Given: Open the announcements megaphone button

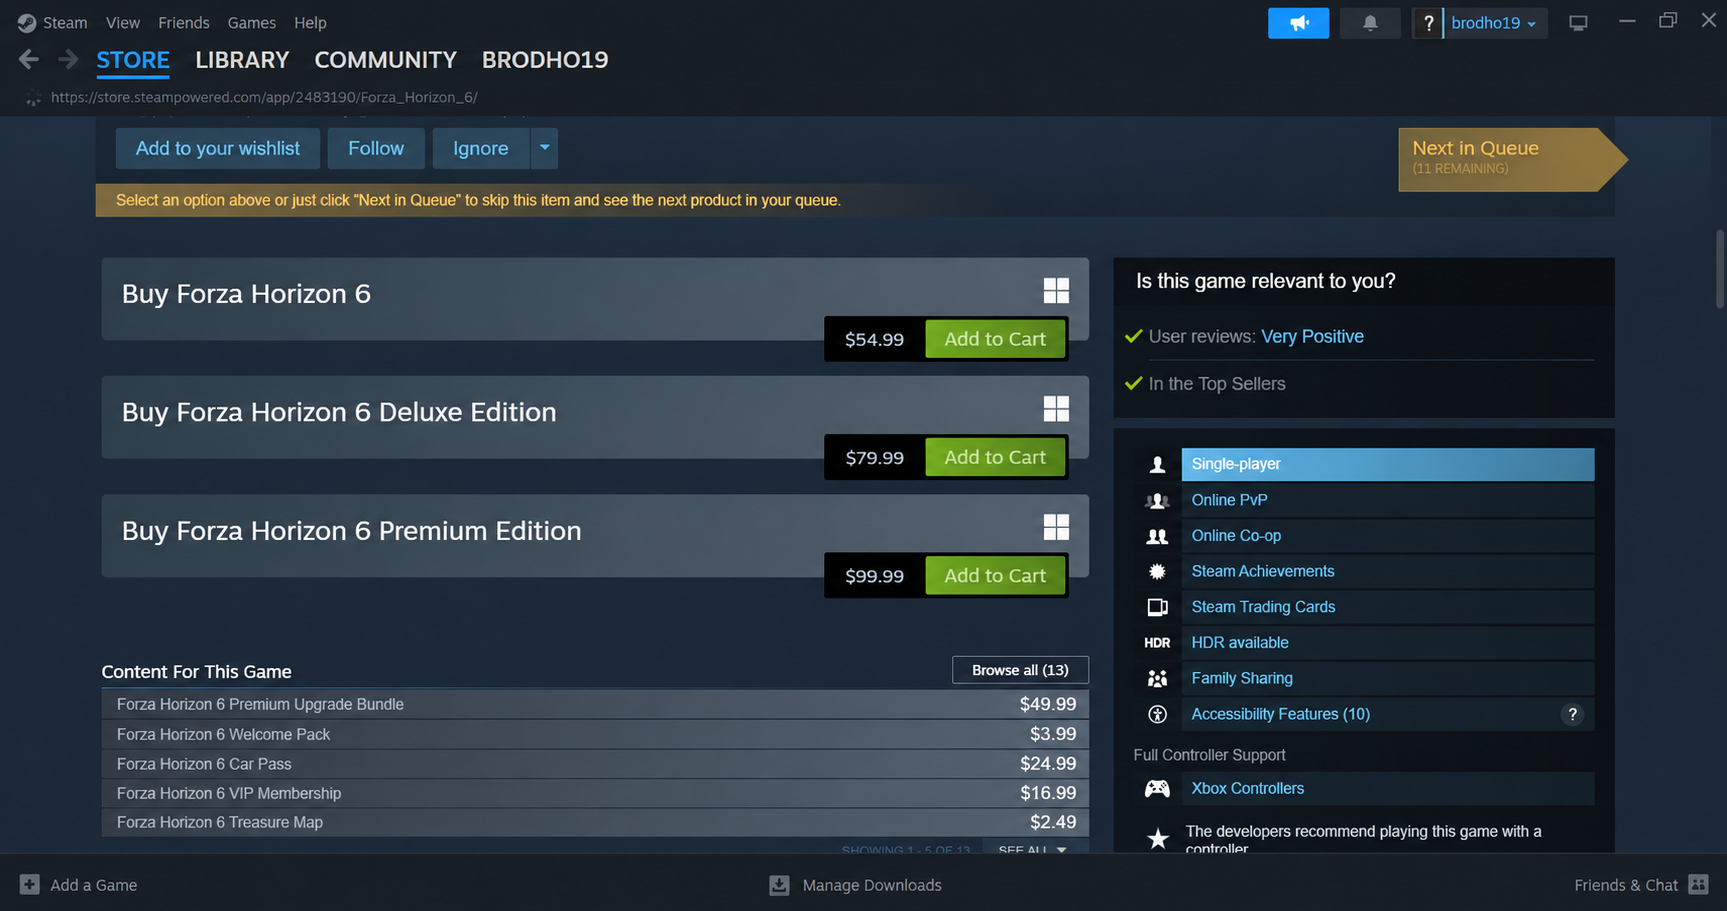Looking at the screenshot, I should (x=1298, y=23).
